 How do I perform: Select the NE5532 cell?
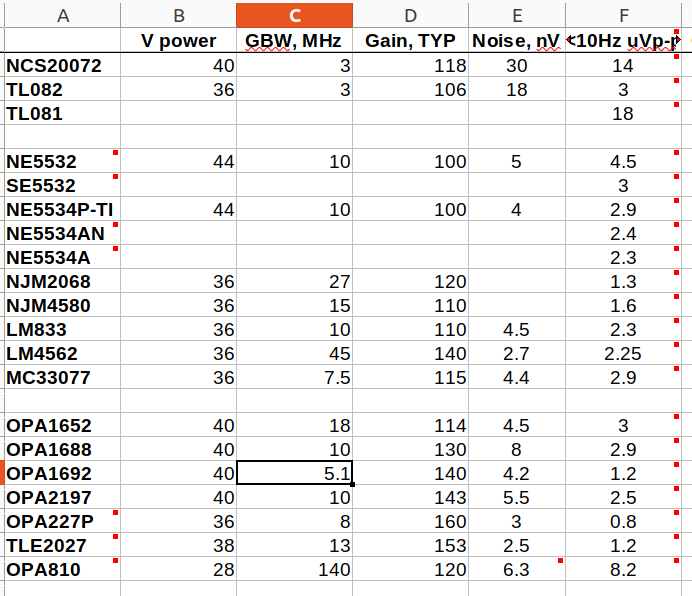tap(63, 161)
